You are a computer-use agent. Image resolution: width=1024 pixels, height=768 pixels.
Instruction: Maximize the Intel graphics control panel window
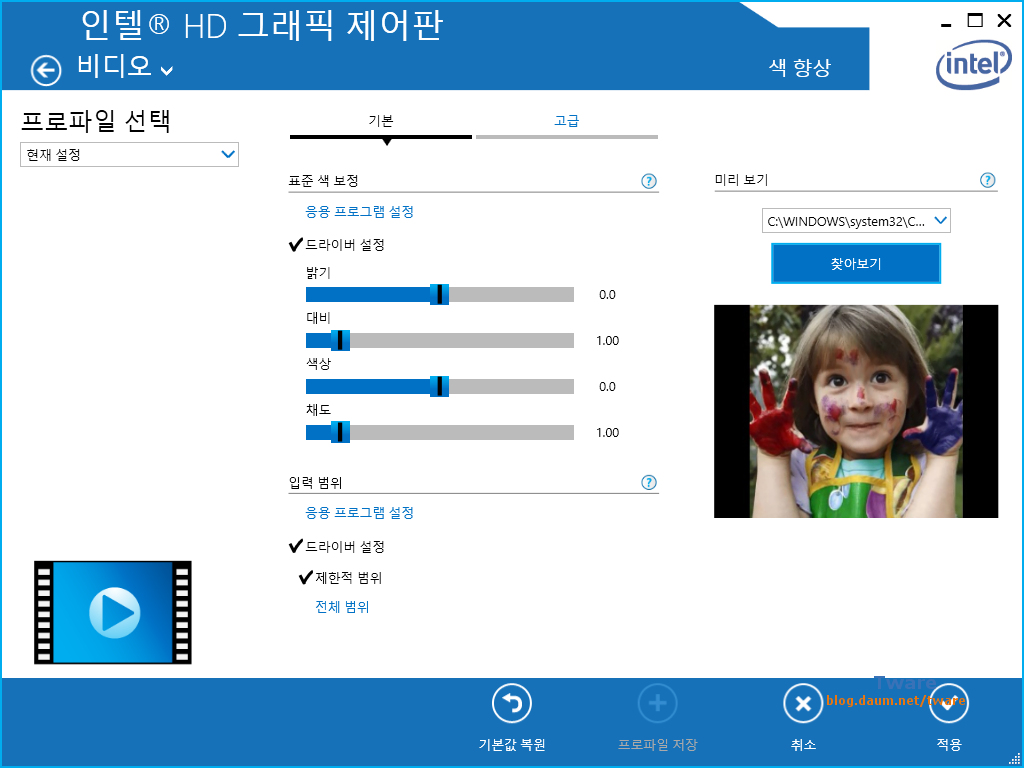tap(975, 21)
